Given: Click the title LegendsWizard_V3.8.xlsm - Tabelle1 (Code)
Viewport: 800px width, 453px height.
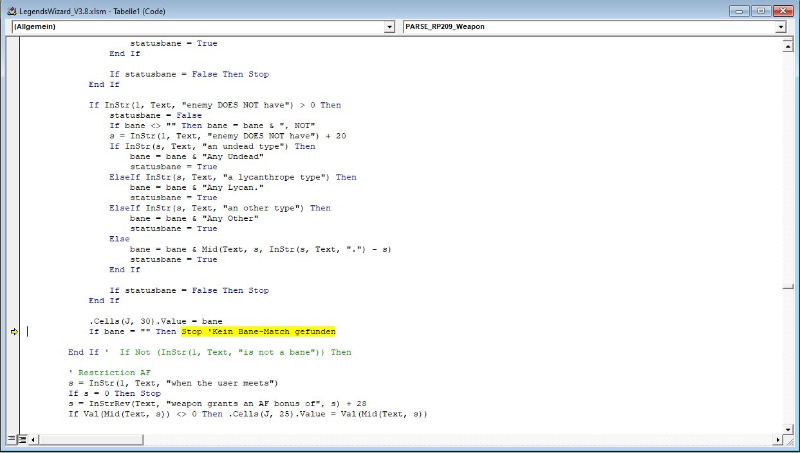Looking at the screenshot, I should click(92, 11).
